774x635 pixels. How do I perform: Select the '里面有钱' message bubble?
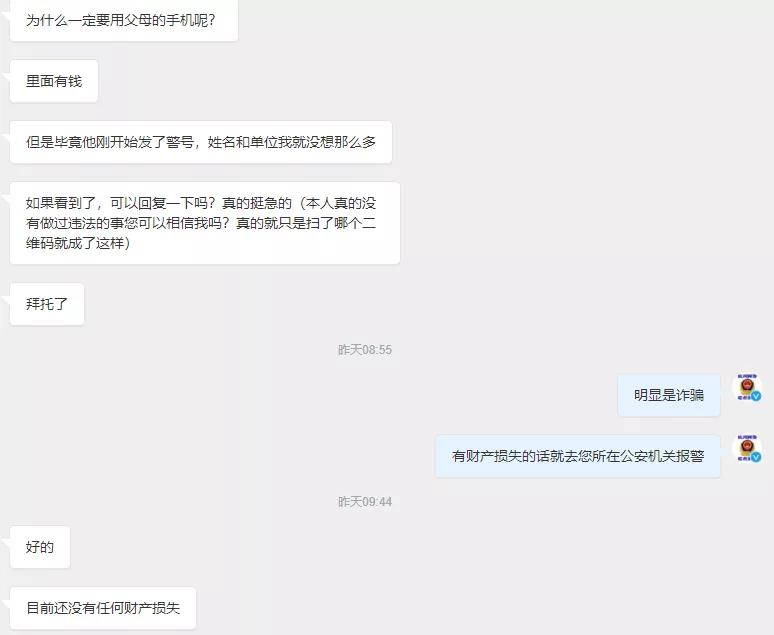54,81
